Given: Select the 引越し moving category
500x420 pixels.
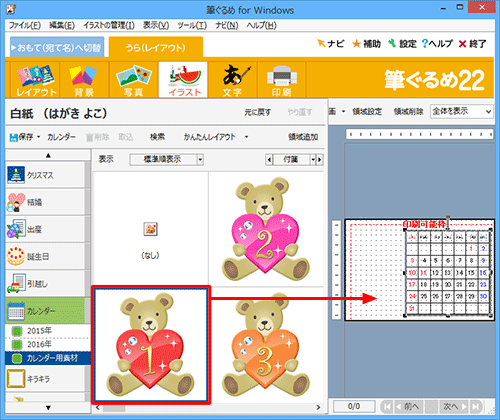Looking at the screenshot, I should [x=45, y=284].
